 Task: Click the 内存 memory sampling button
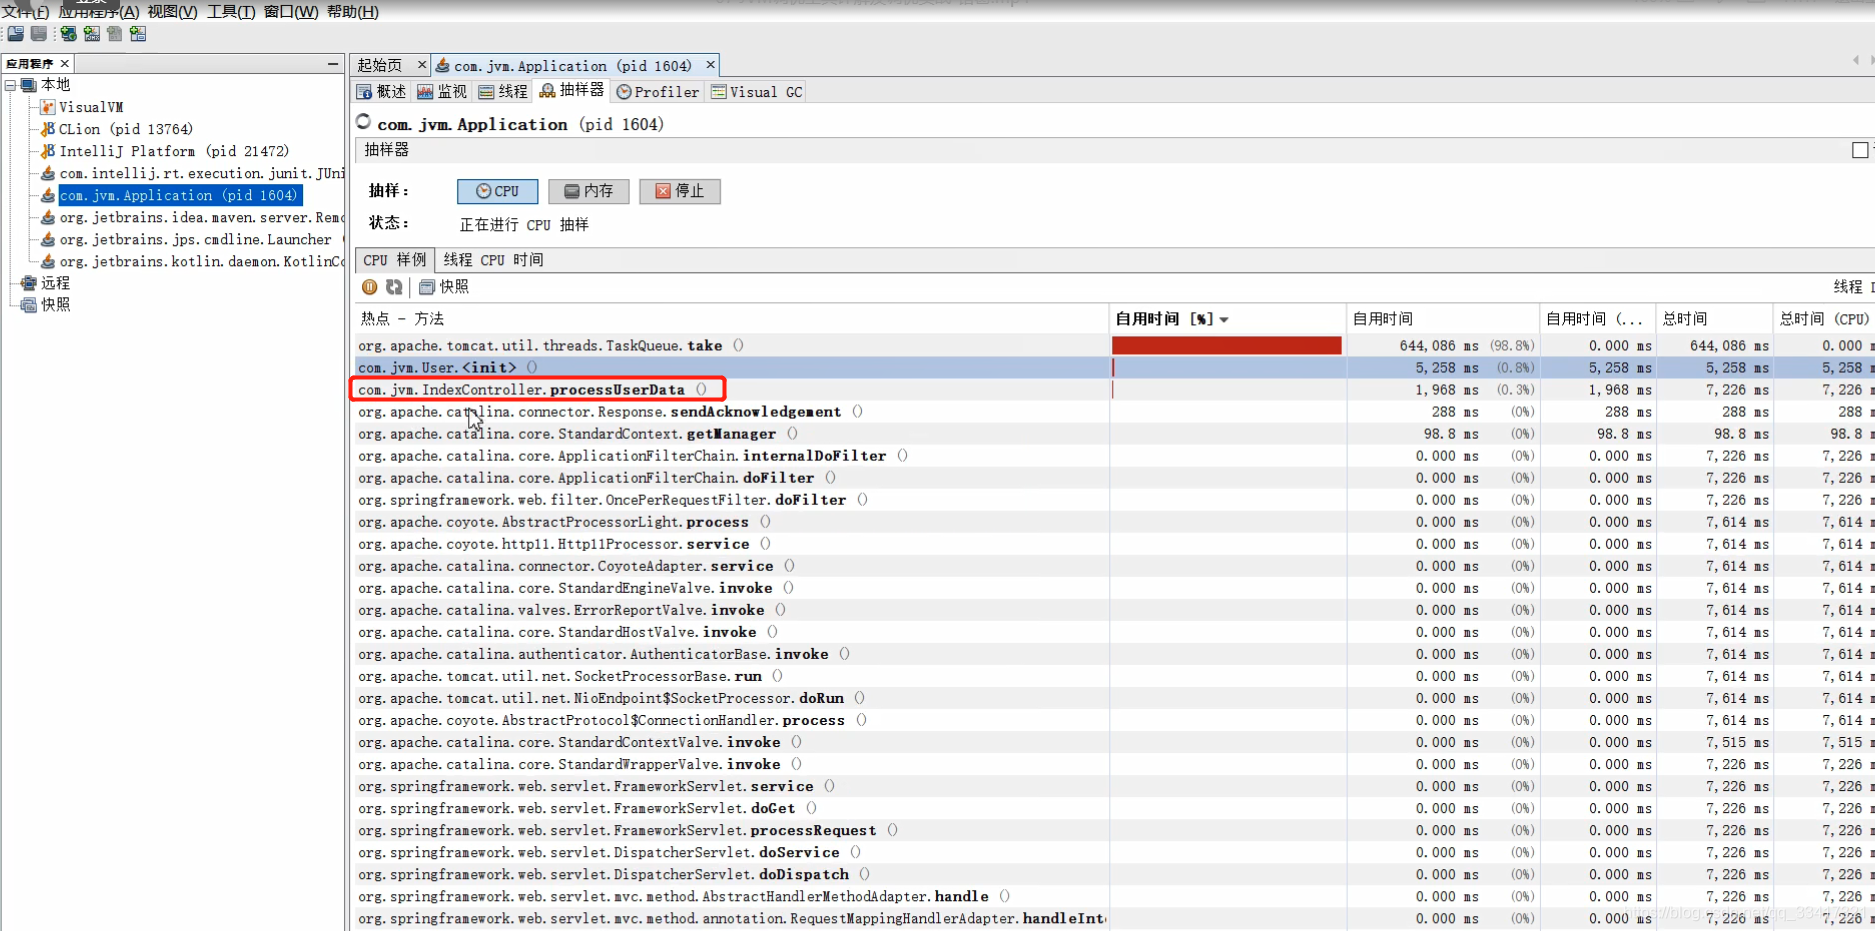tap(588, 191)
